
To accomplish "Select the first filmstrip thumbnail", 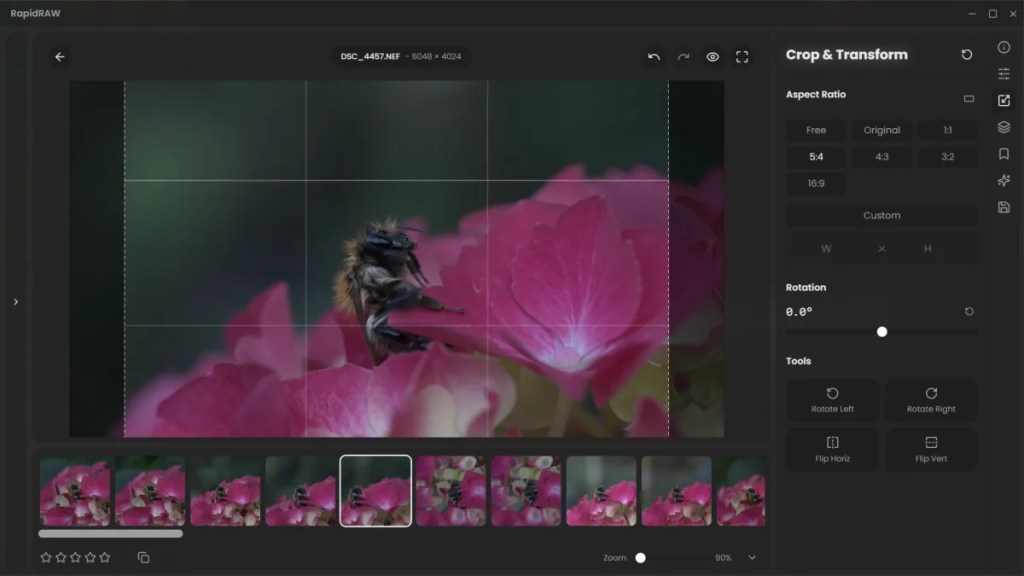I will (75, 491).
